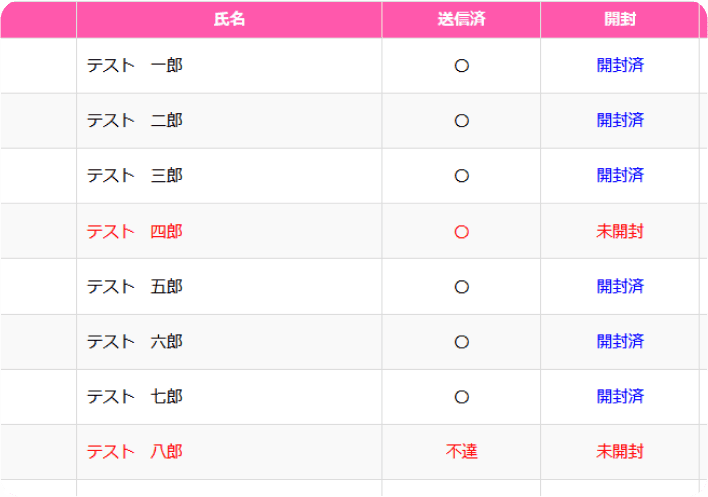The height and width of the screenshot is (497, 708).
Task: Select the name テスト 五郎
Action: click(x=135, y=287)
